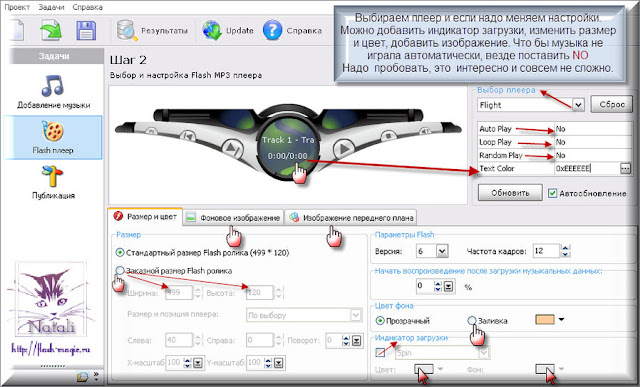This screenshot has height=387, width=640.
Task: Click the Update globe icon
Action: click(212, 30)
